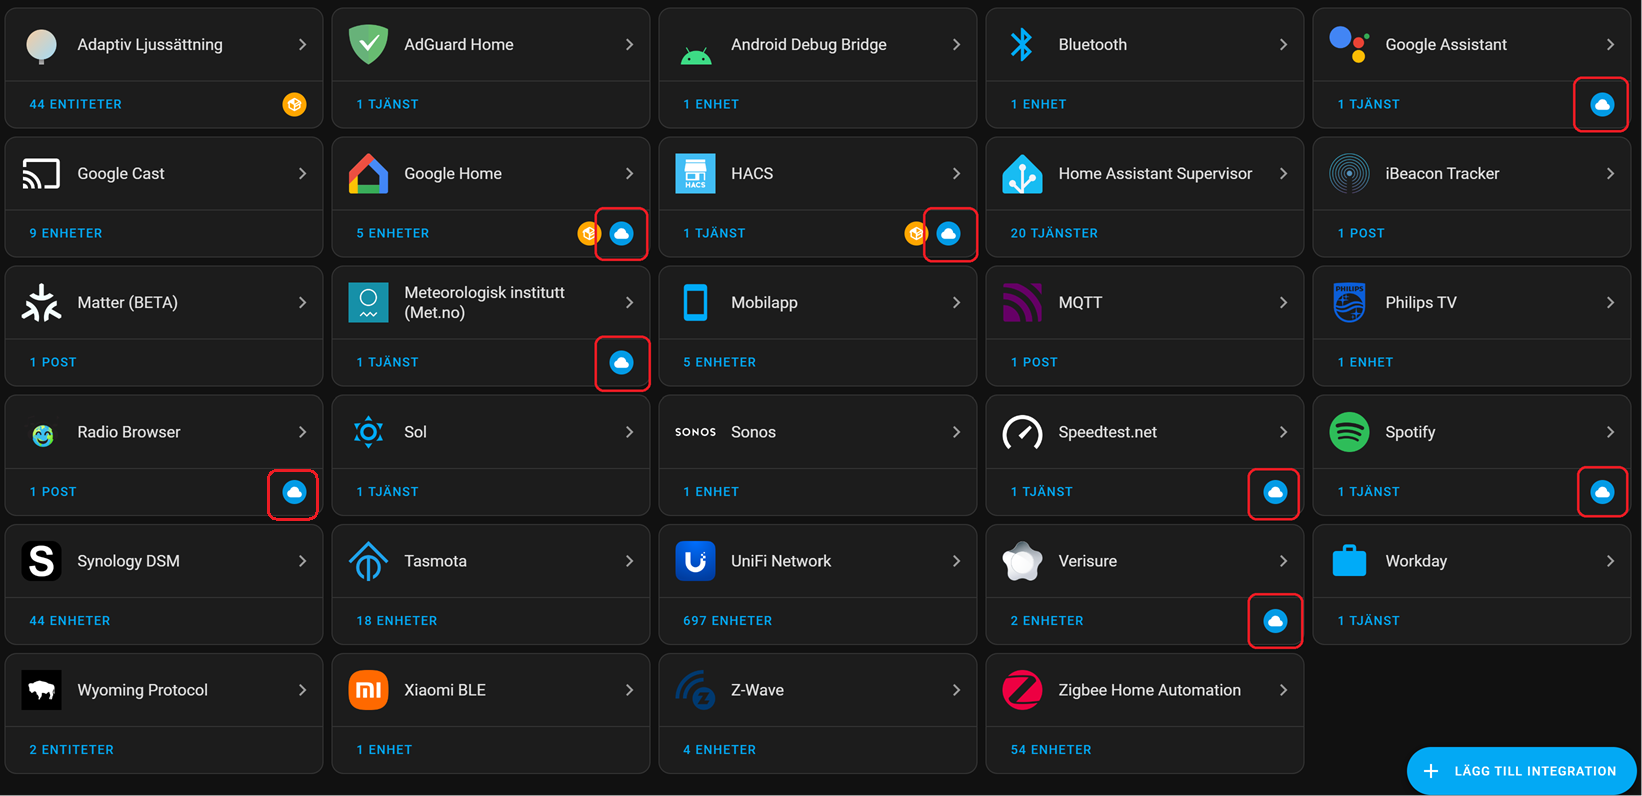Select the Sonos integration card title
1642x796 pixels.
[x=753, y=432]
